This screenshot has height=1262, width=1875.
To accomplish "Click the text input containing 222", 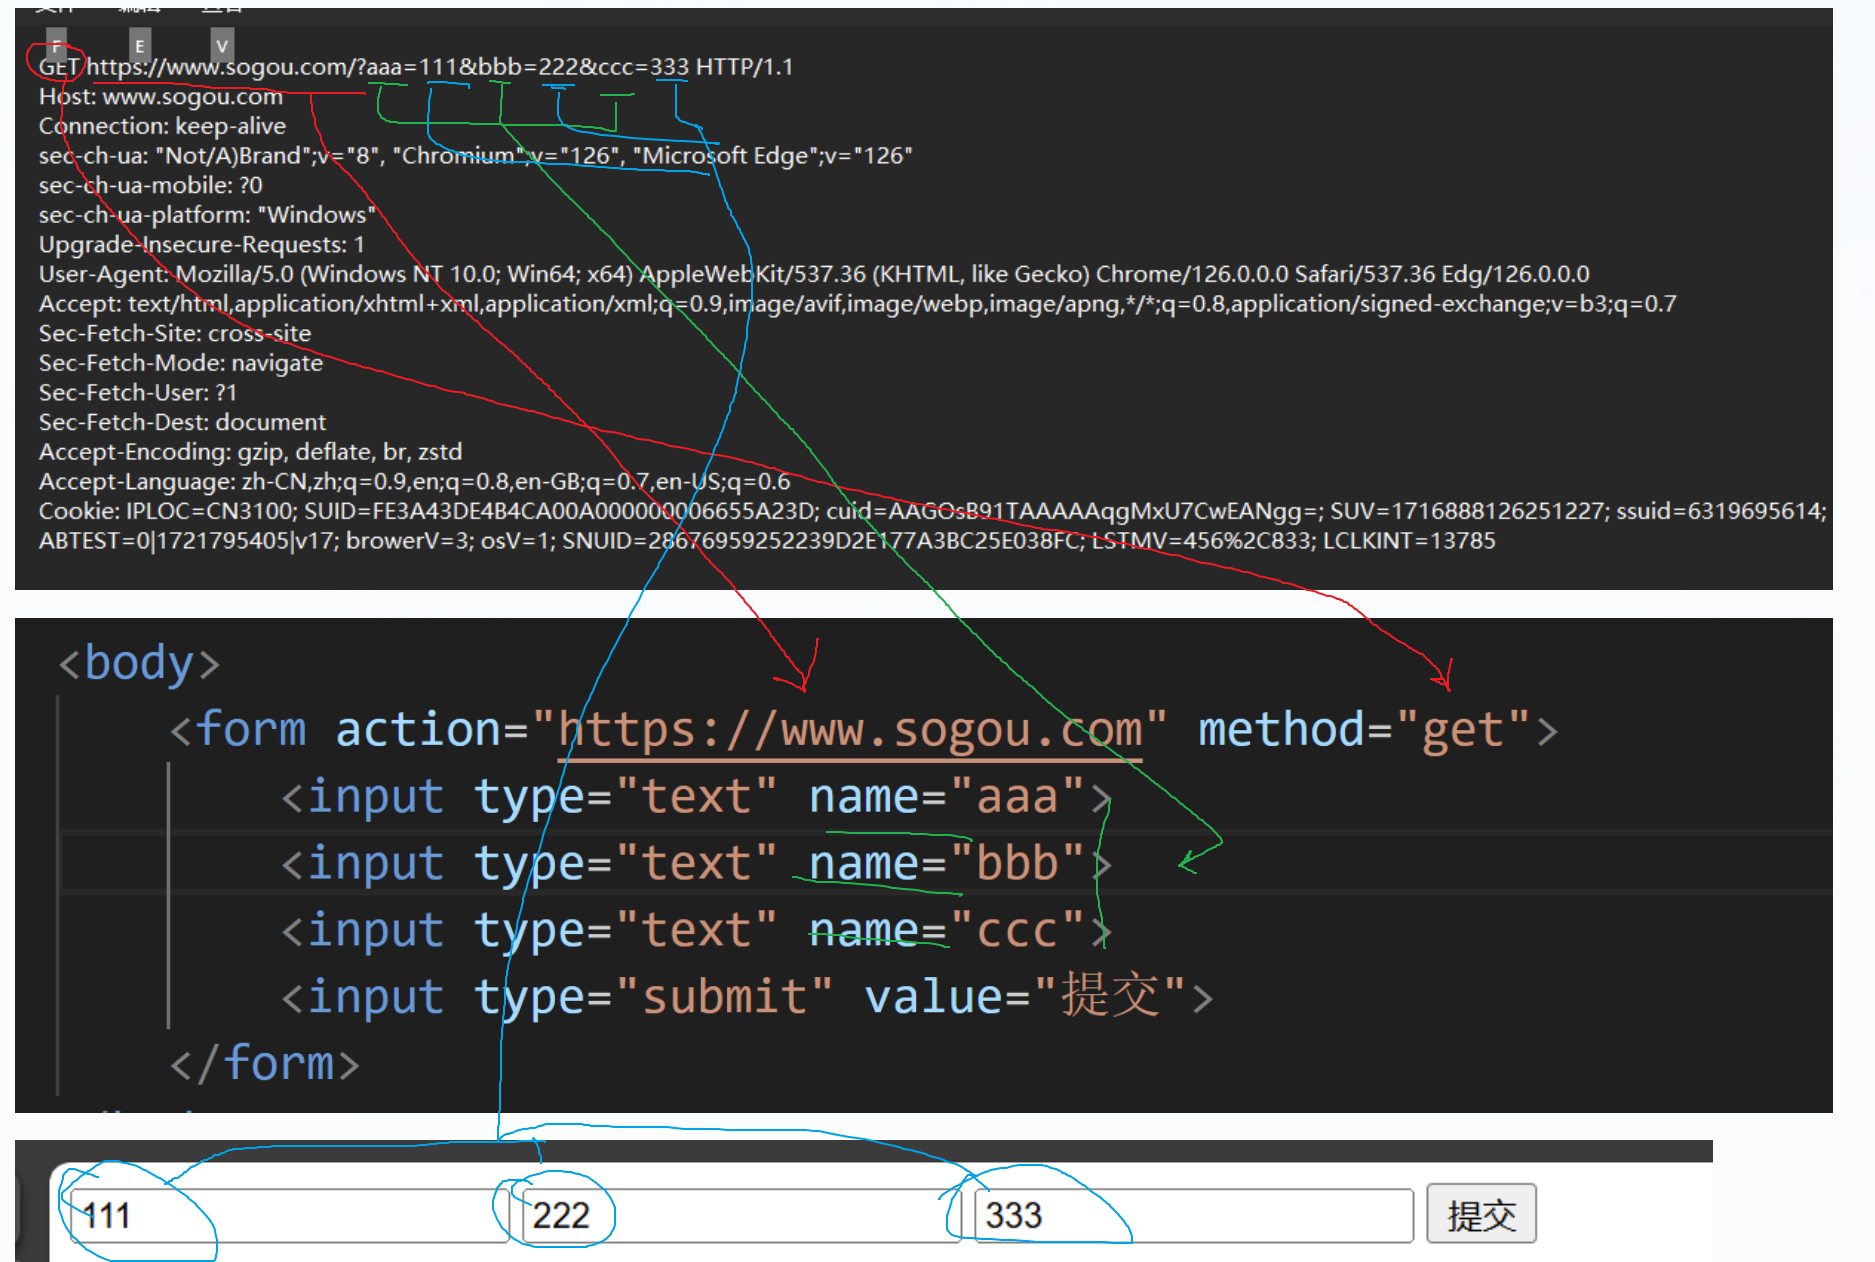I will click(x=740, y=1215).
